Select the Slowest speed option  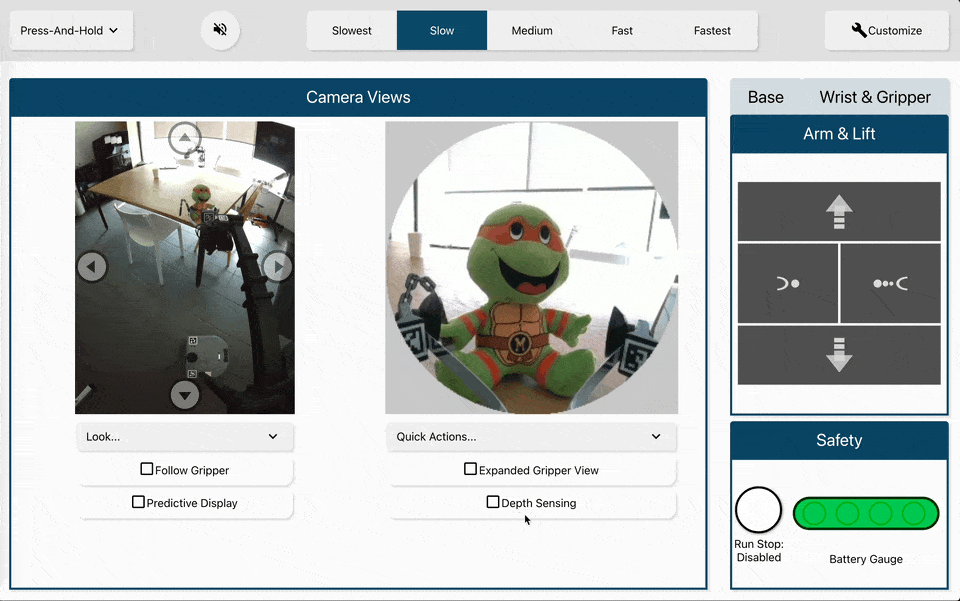(x=351, y=31)
